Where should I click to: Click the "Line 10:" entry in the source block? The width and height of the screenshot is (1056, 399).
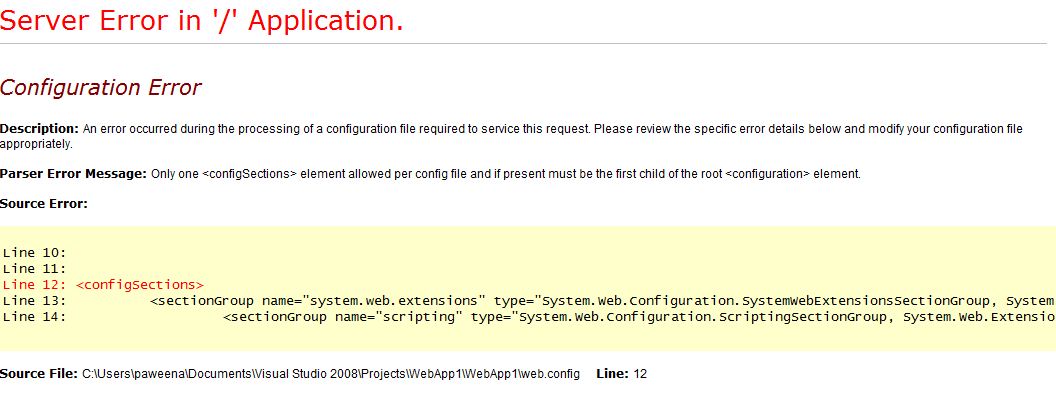pos(35,253)
